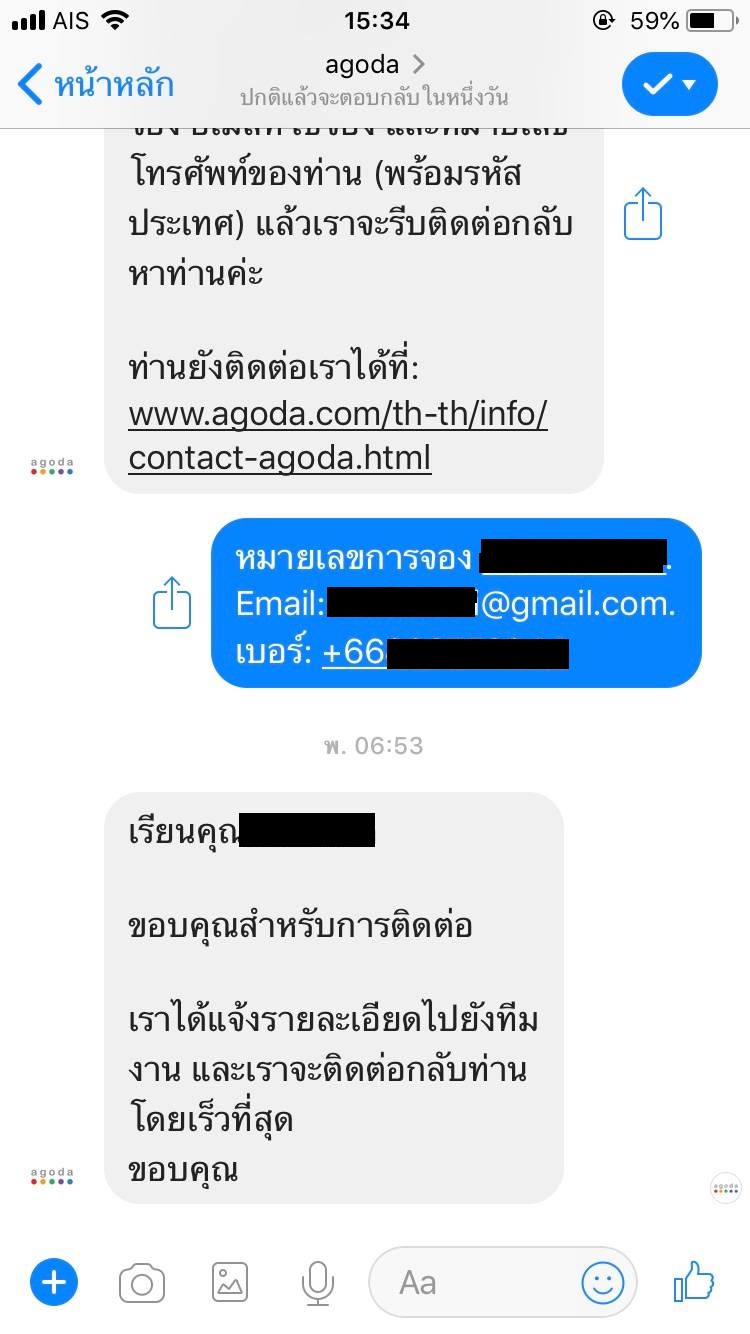This screenshot has width=750, height=1334.
Task: Select the เรียนคุณ reply message bubble
Action: [334, 998]
